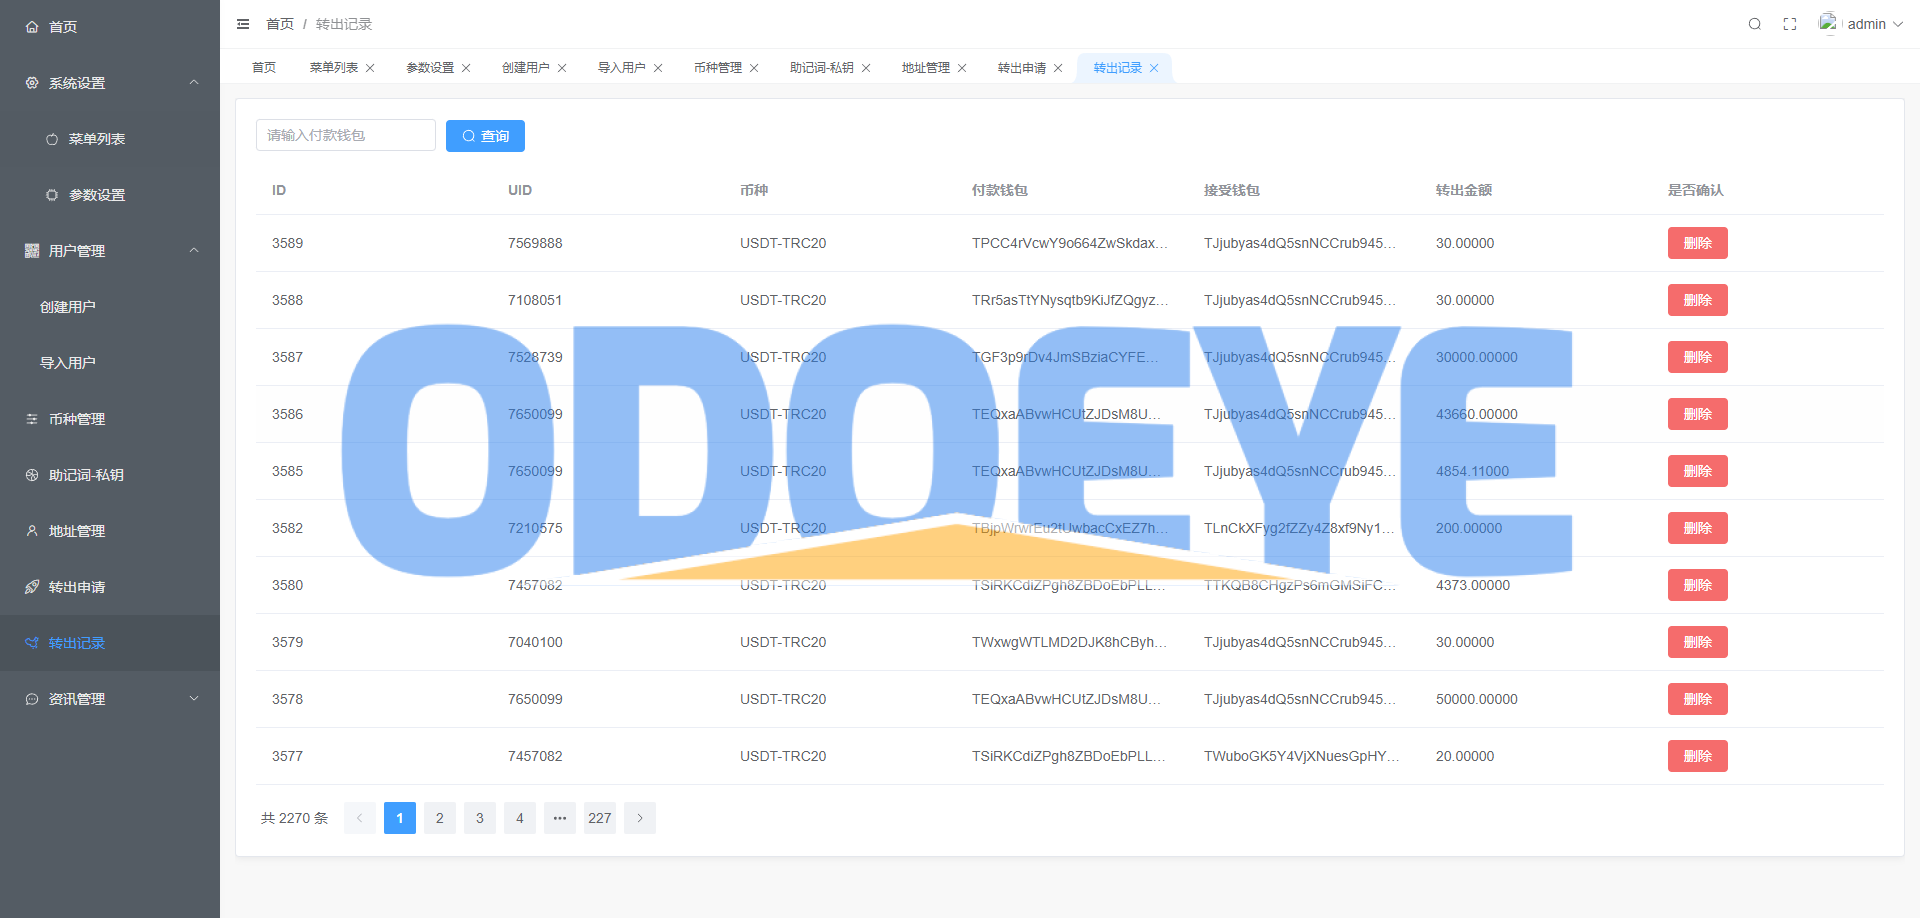Click the 转出金额 column header
1920x918 pixels.
(x=1464, y=190)
